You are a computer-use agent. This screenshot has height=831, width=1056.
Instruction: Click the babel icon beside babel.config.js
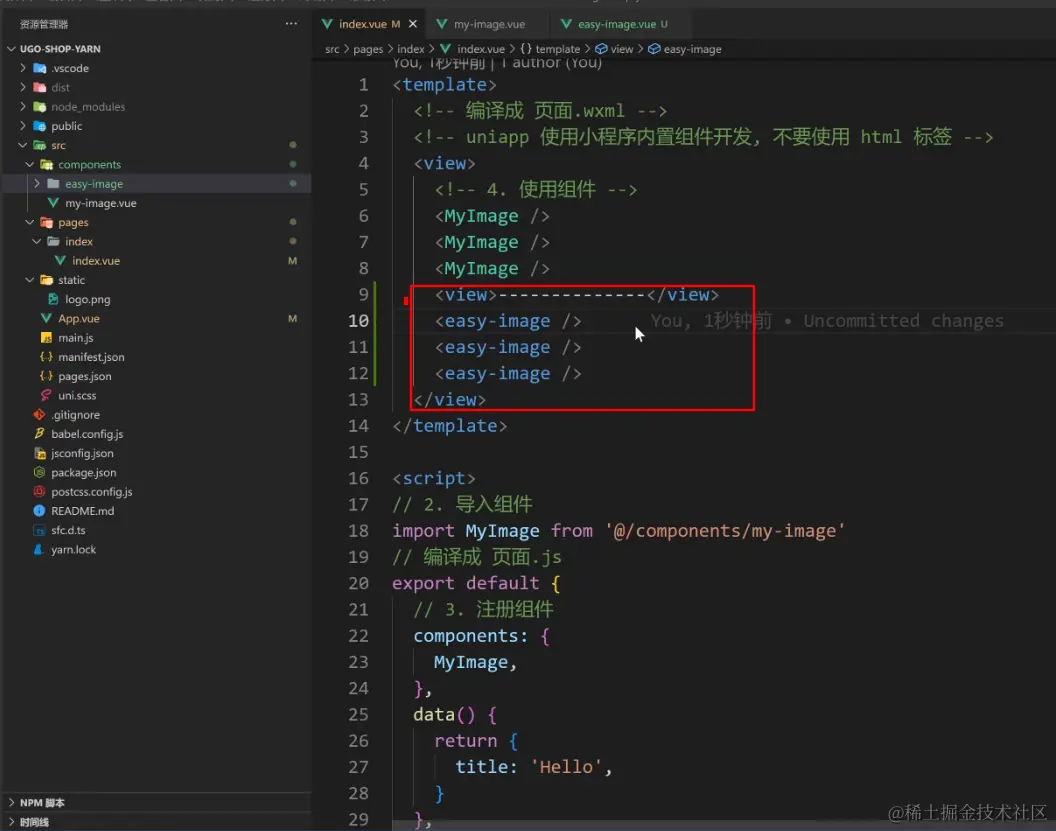(39, 434)
